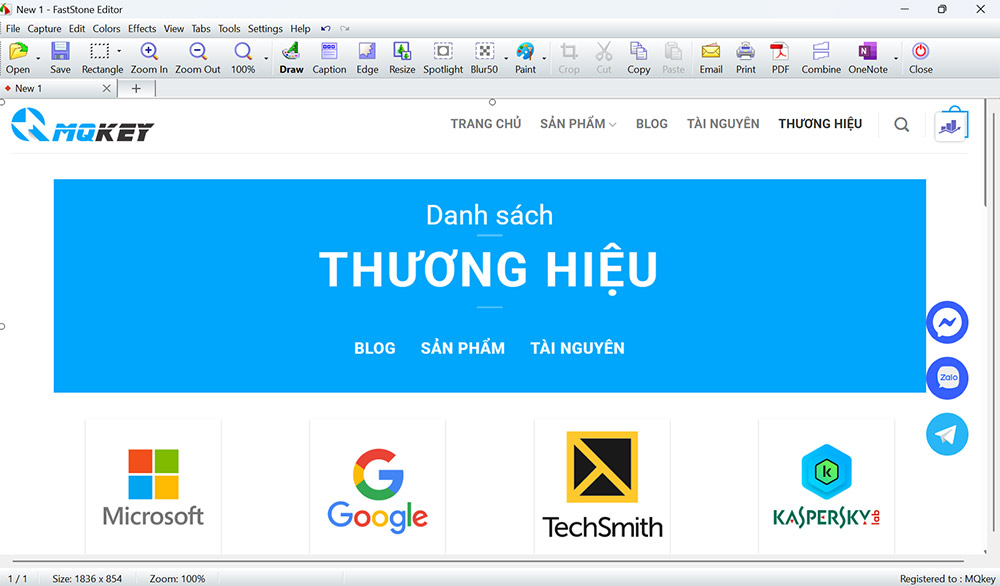The height and width of the screenshot is (586, 1000).
Task: Set zoom to 100% using the toolbar icon
Action: click(x=243, y=52)
